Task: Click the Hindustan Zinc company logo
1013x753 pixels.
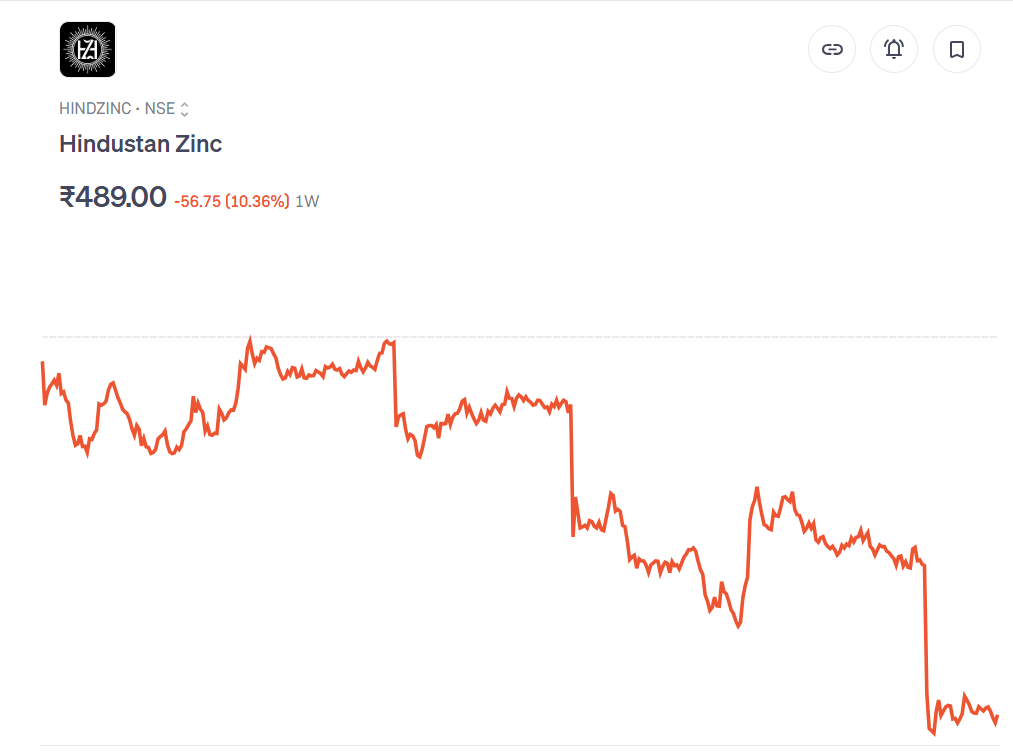Action: click(87, 50)
